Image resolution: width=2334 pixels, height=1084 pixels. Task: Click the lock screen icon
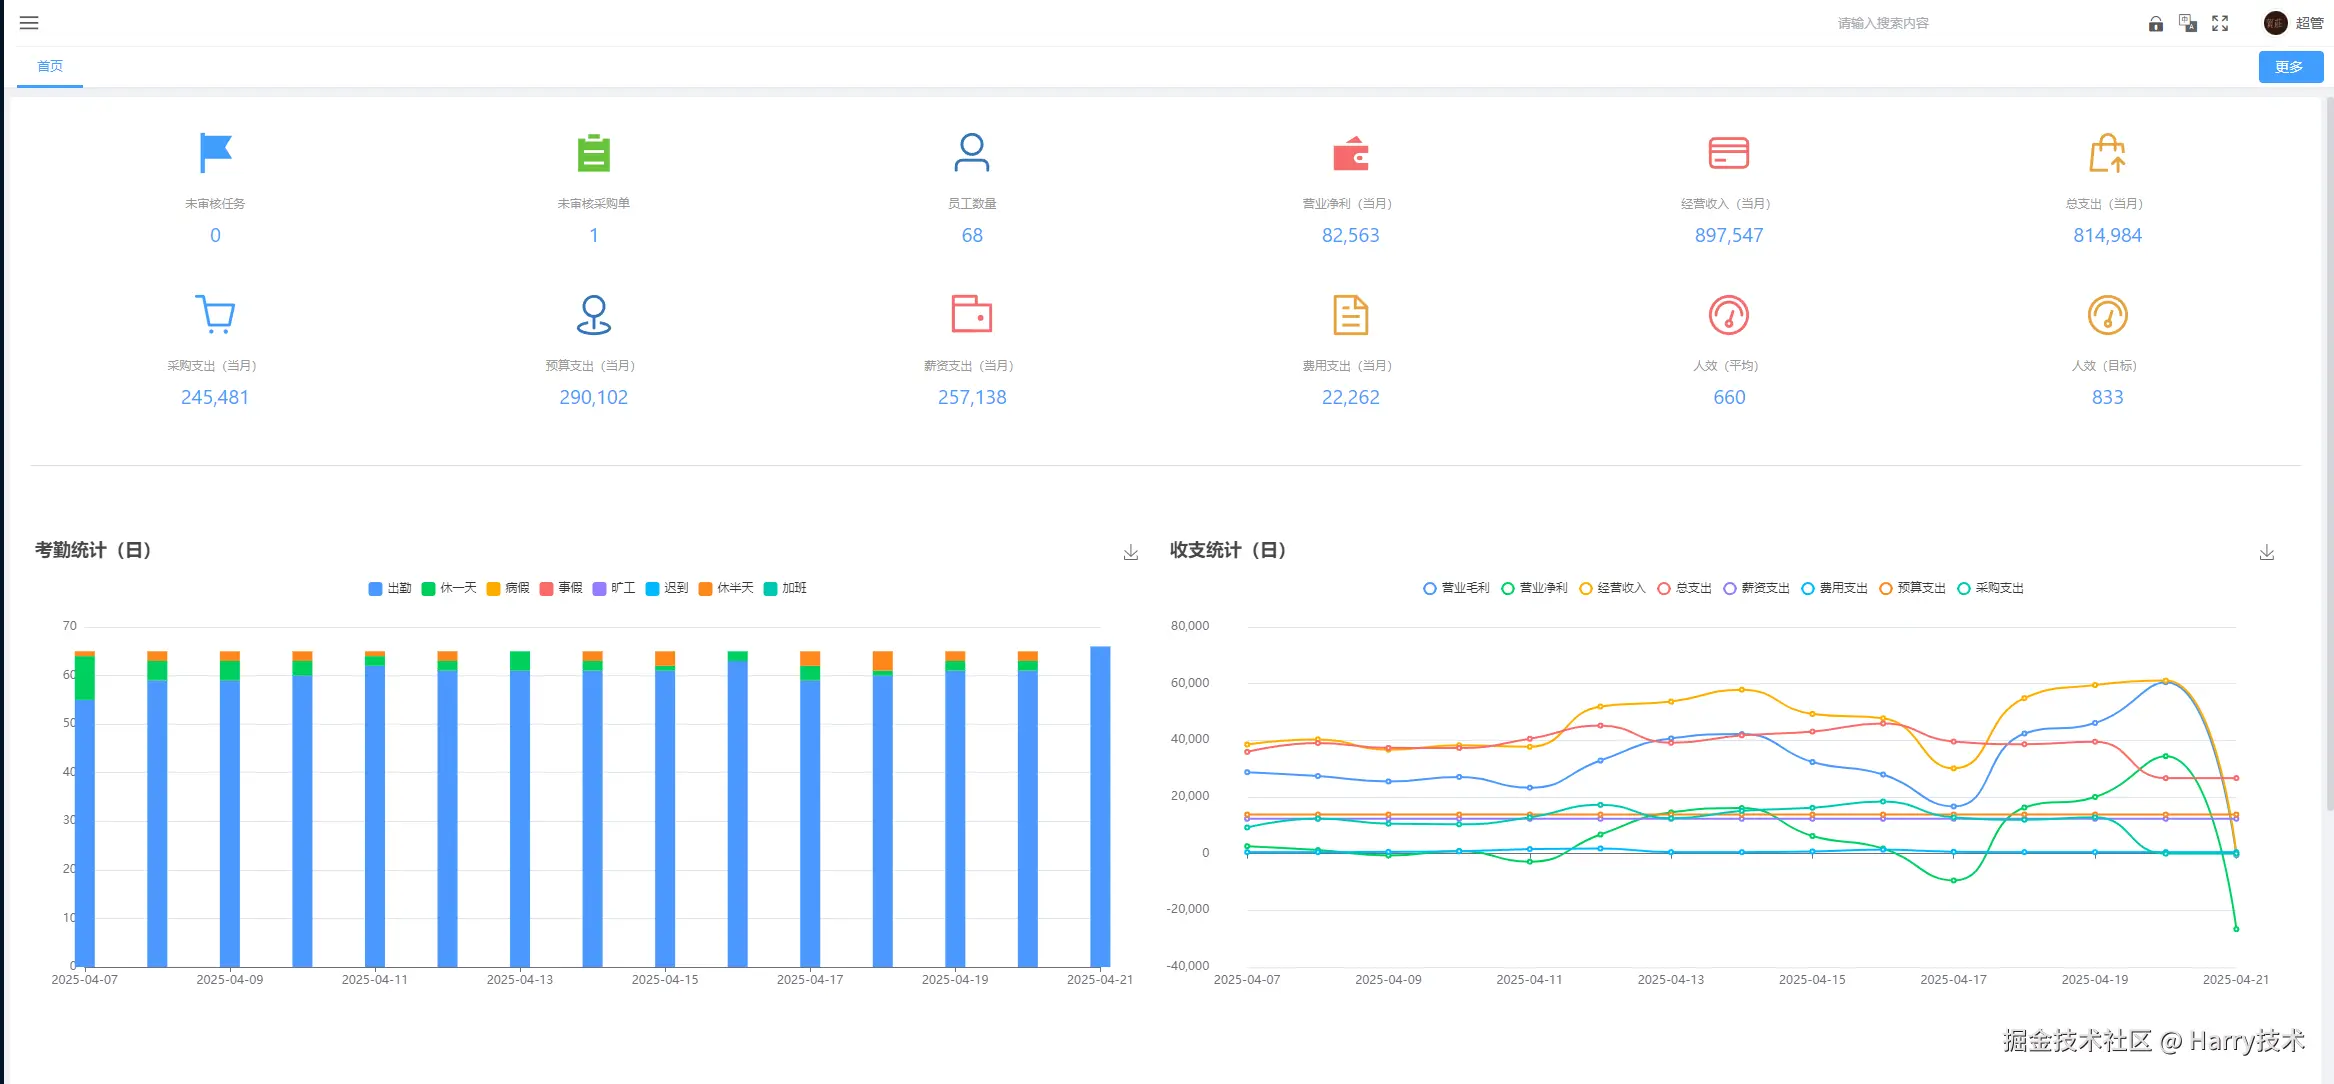(x=2155, y=23)
